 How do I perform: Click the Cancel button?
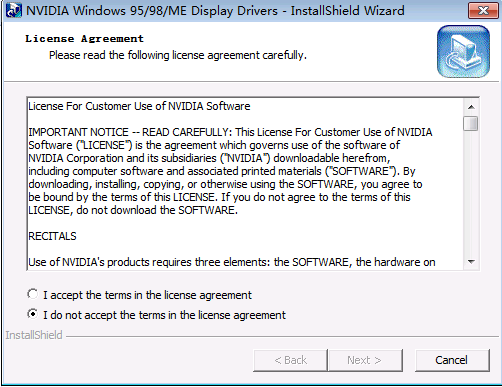coord(452,360)
